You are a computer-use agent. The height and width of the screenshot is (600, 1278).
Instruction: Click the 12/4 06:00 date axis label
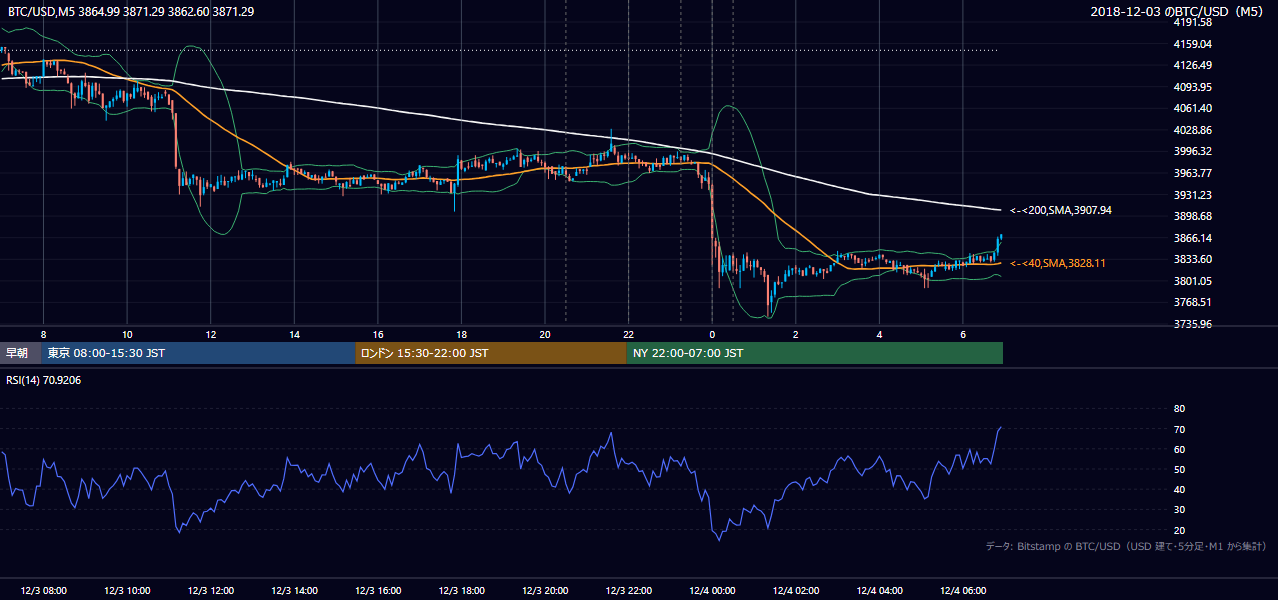coord(963,591)
